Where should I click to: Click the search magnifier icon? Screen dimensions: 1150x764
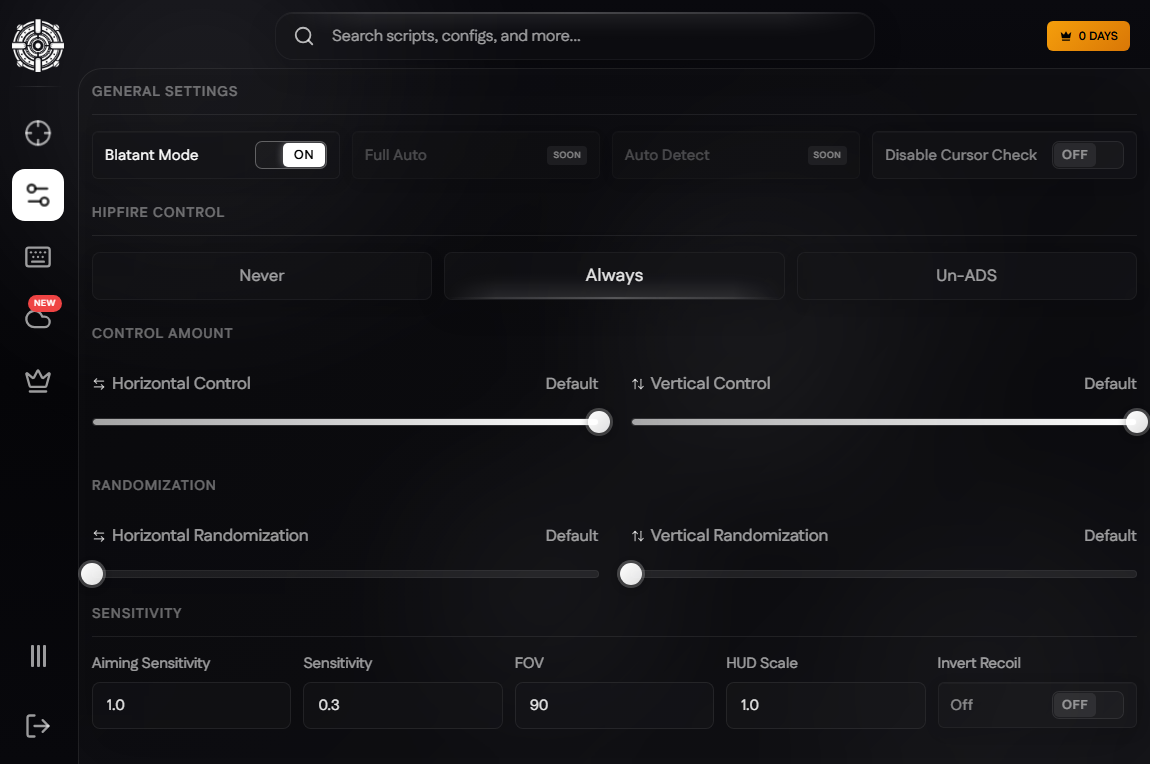tap(304, 36)
